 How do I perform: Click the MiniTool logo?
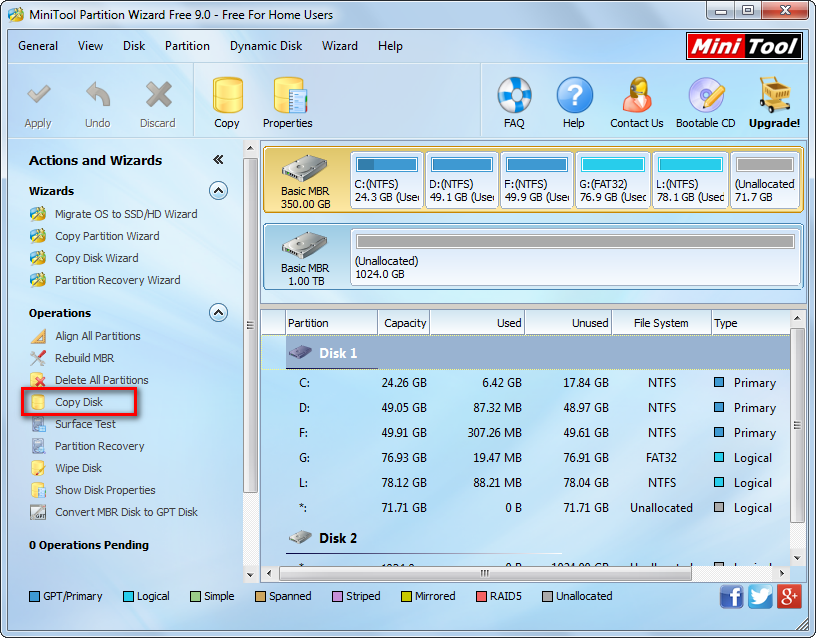(x=744, y=46)
